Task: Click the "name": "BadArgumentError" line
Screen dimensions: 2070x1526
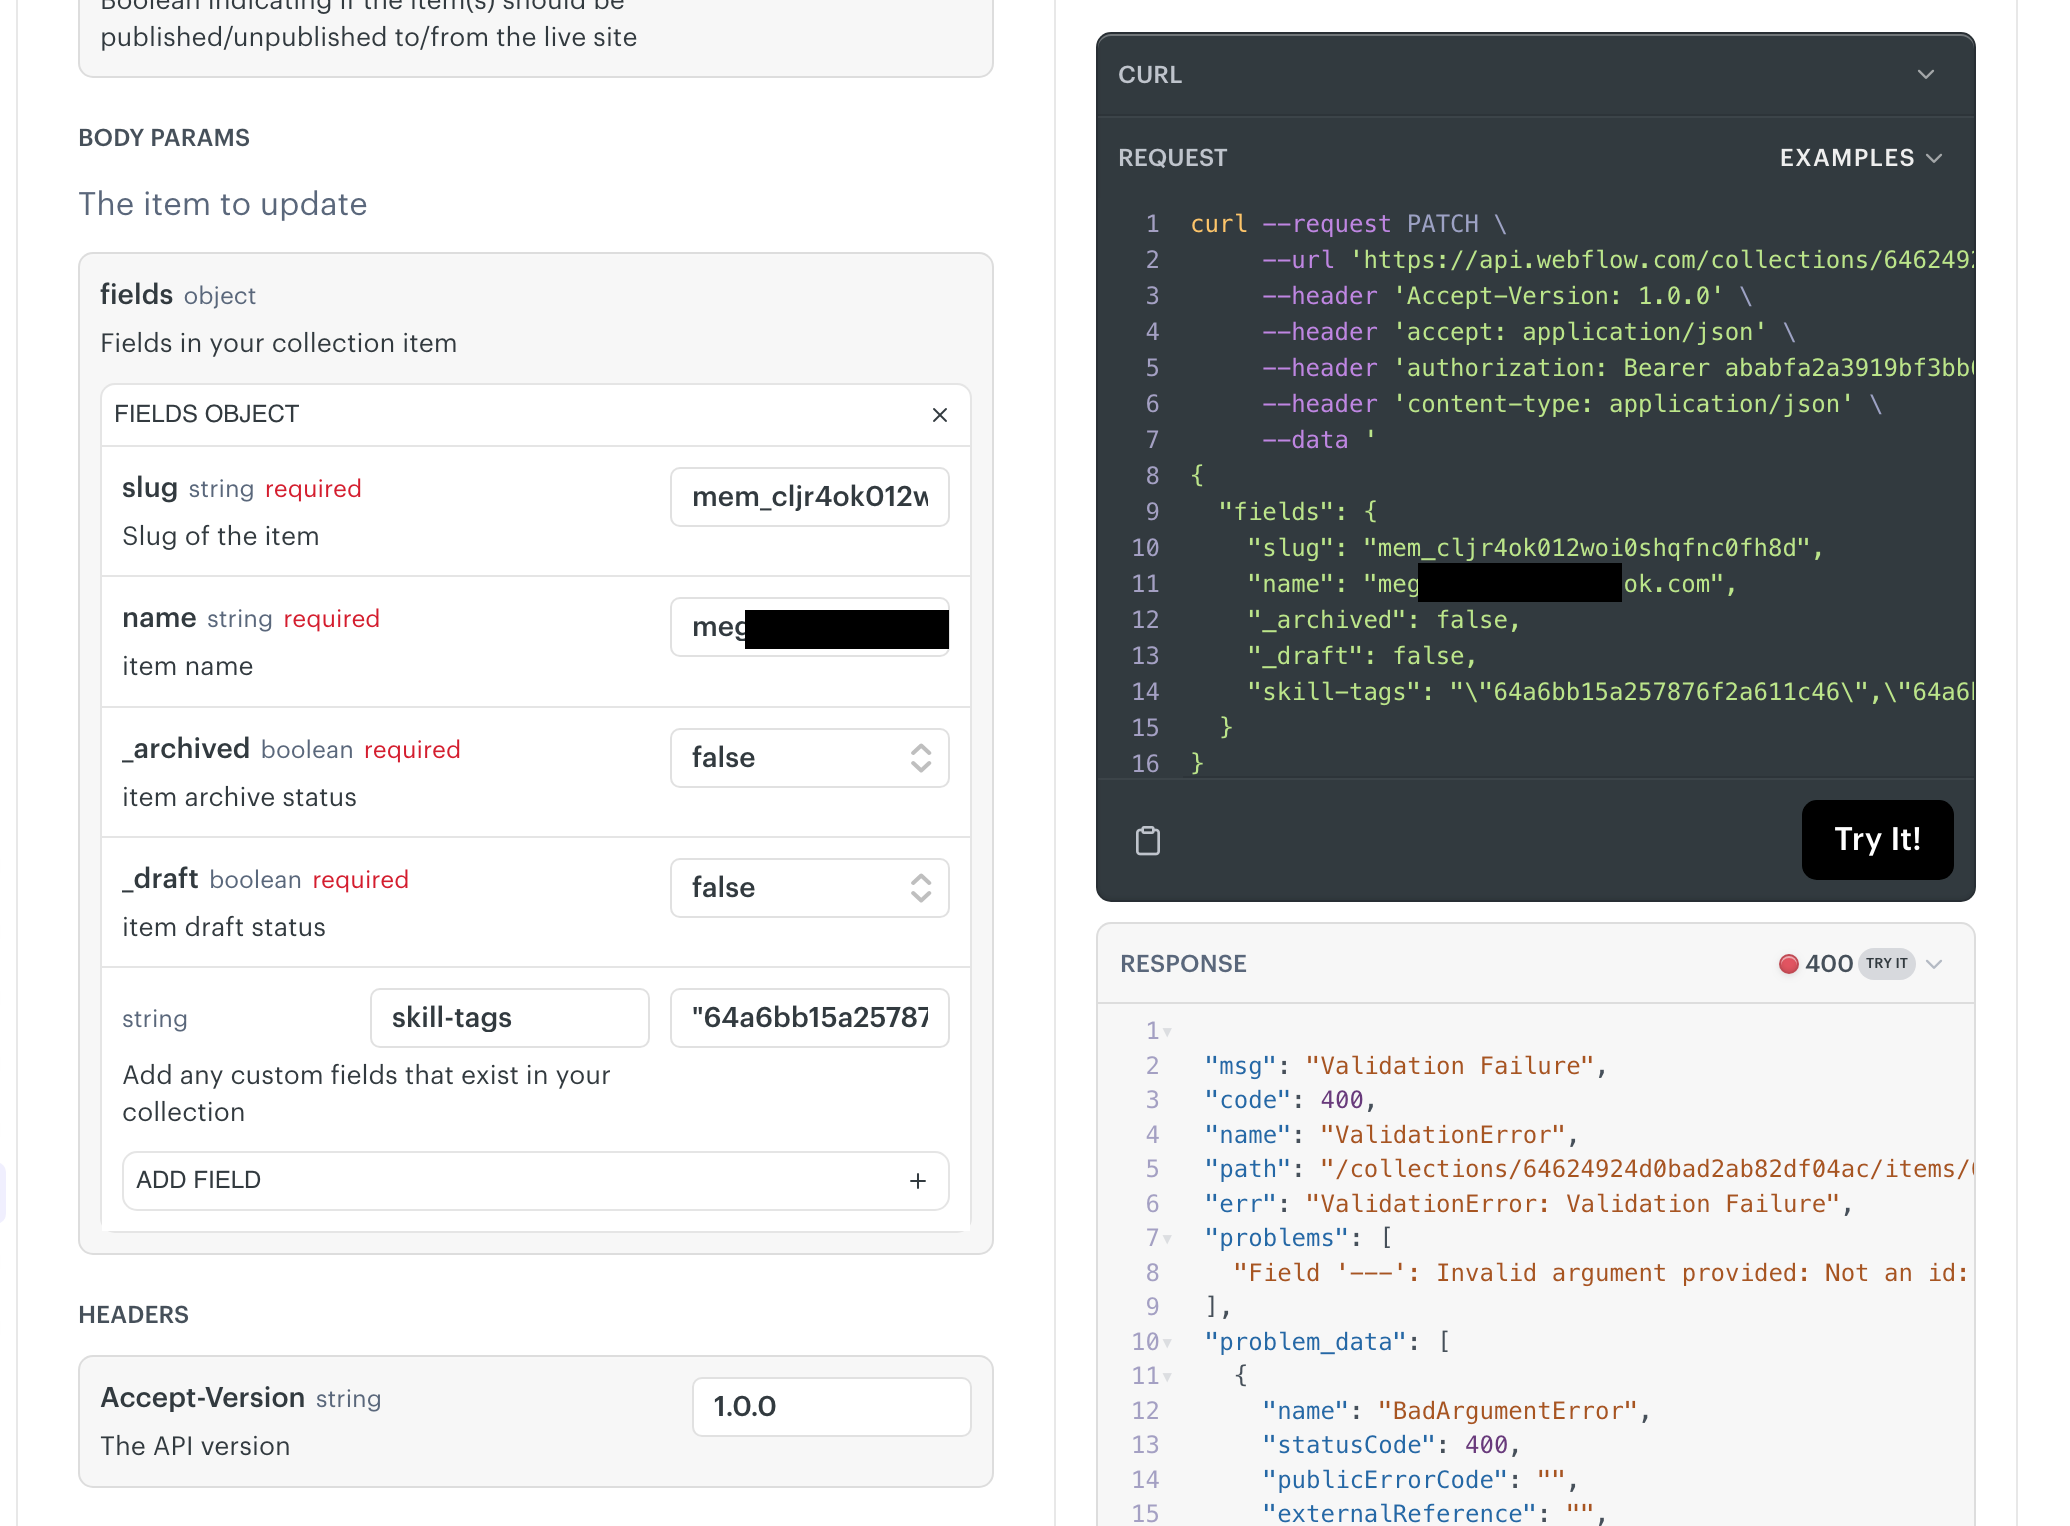Action: [1455, 1411]
